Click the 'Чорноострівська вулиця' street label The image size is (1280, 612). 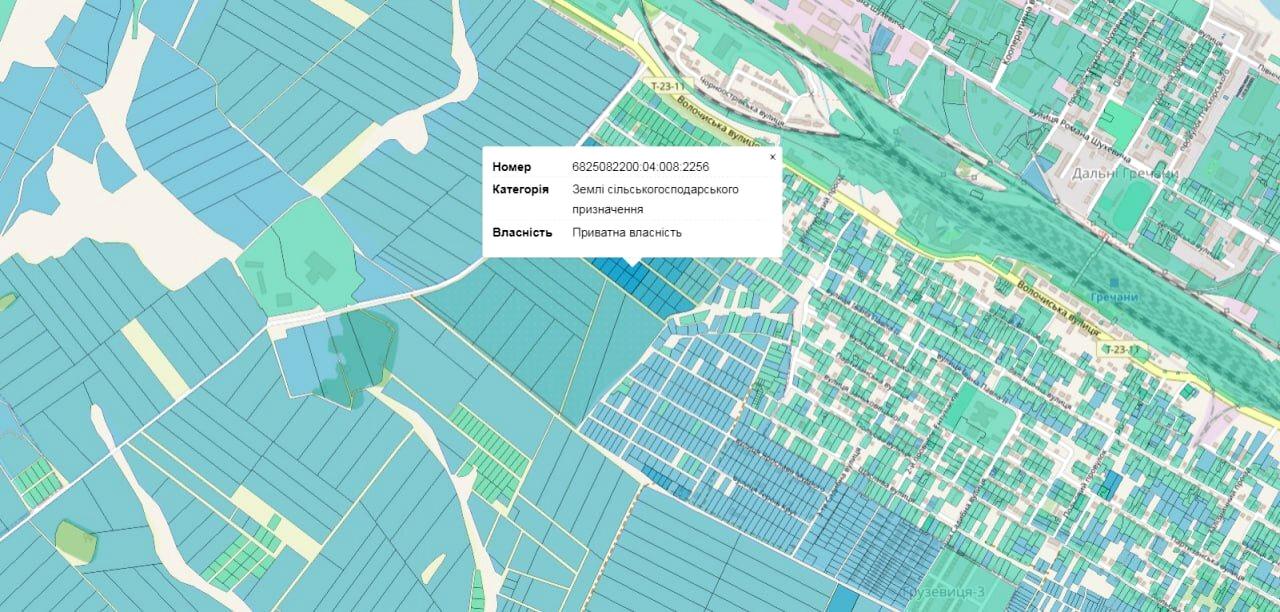[742, 100]
